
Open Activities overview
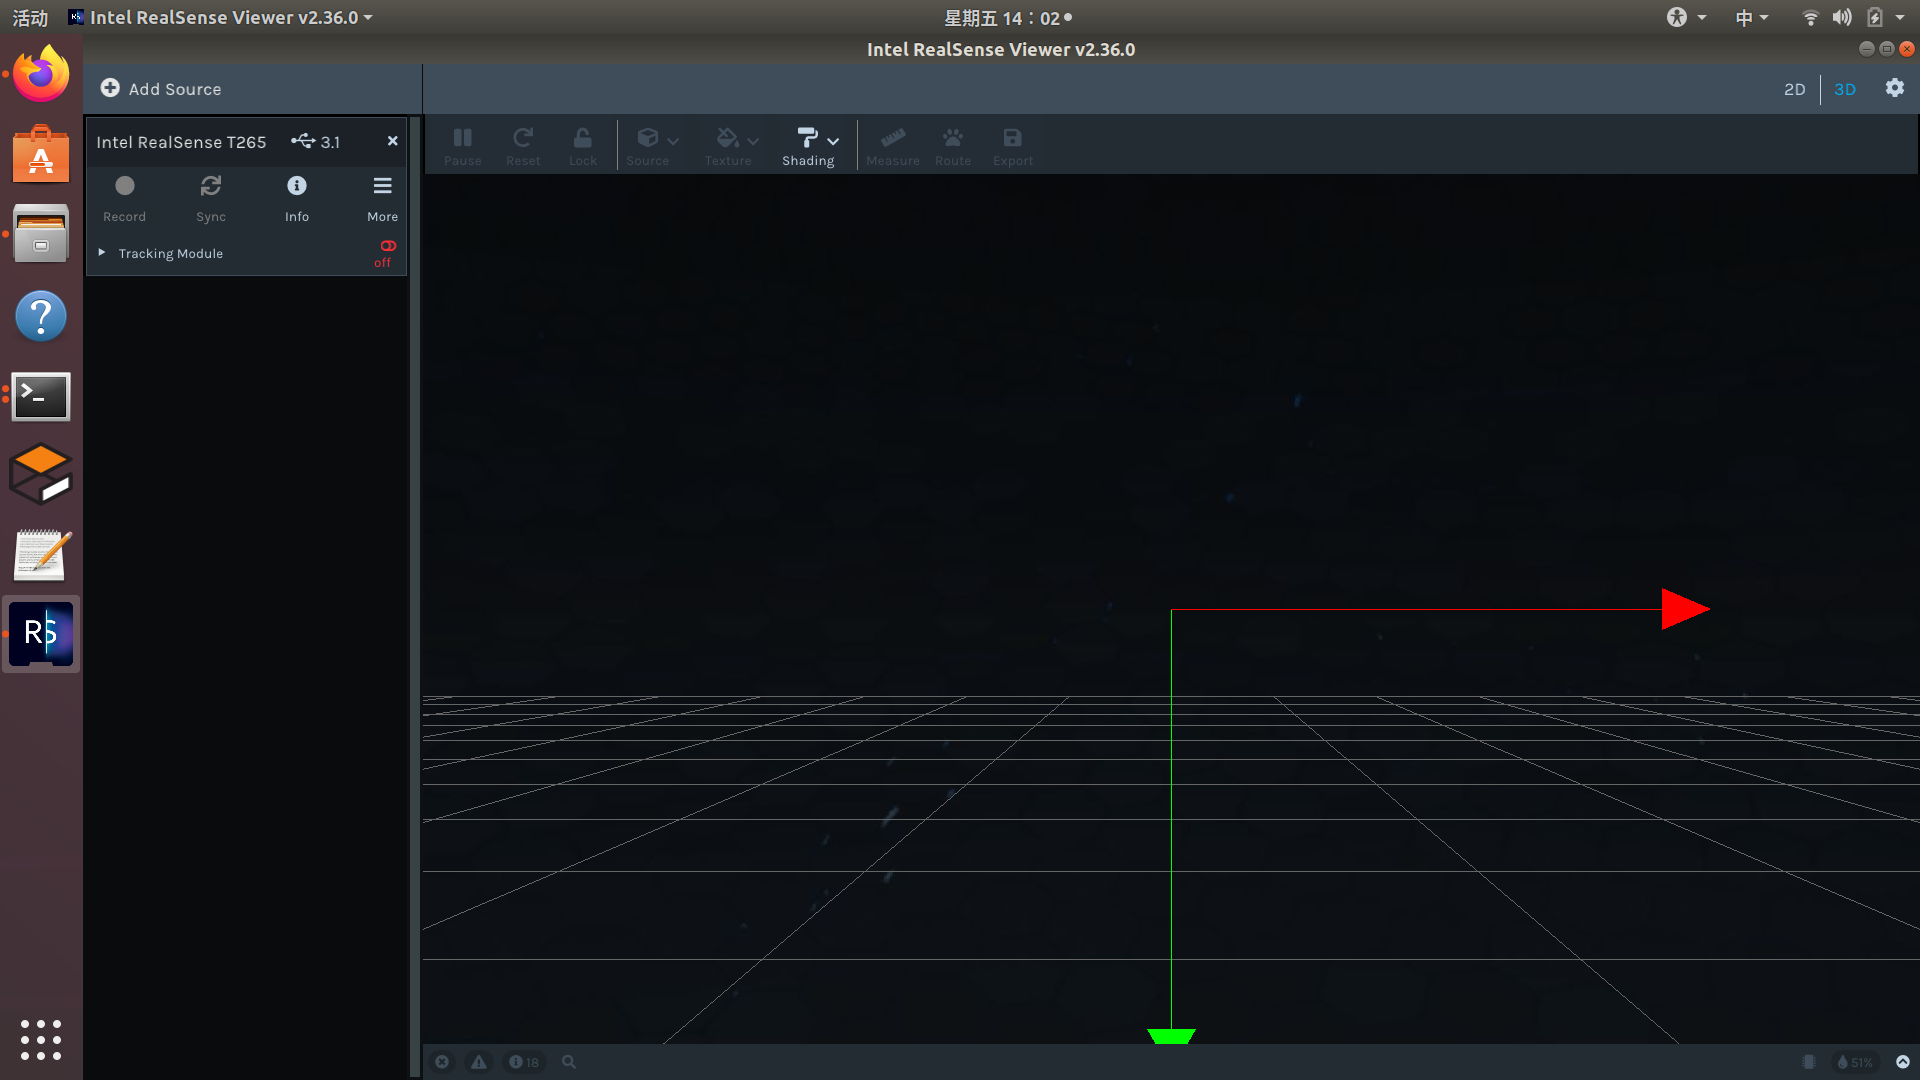click(x=30, y=17)
